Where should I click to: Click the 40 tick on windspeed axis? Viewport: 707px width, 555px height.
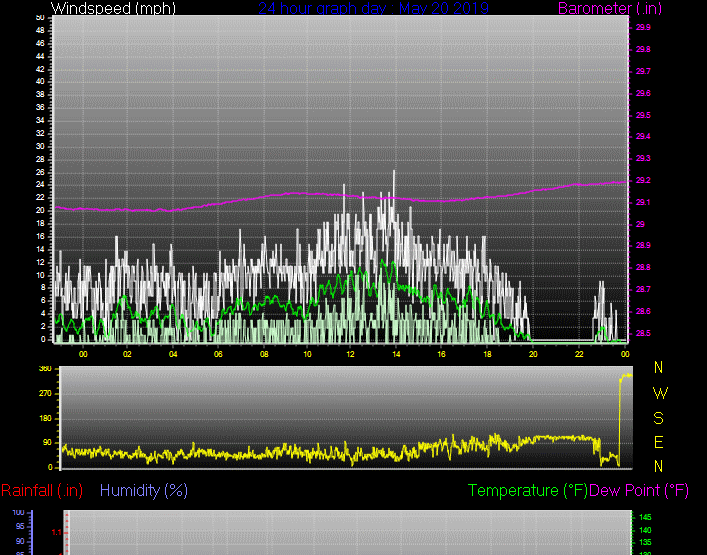click(x=40, y=82)
